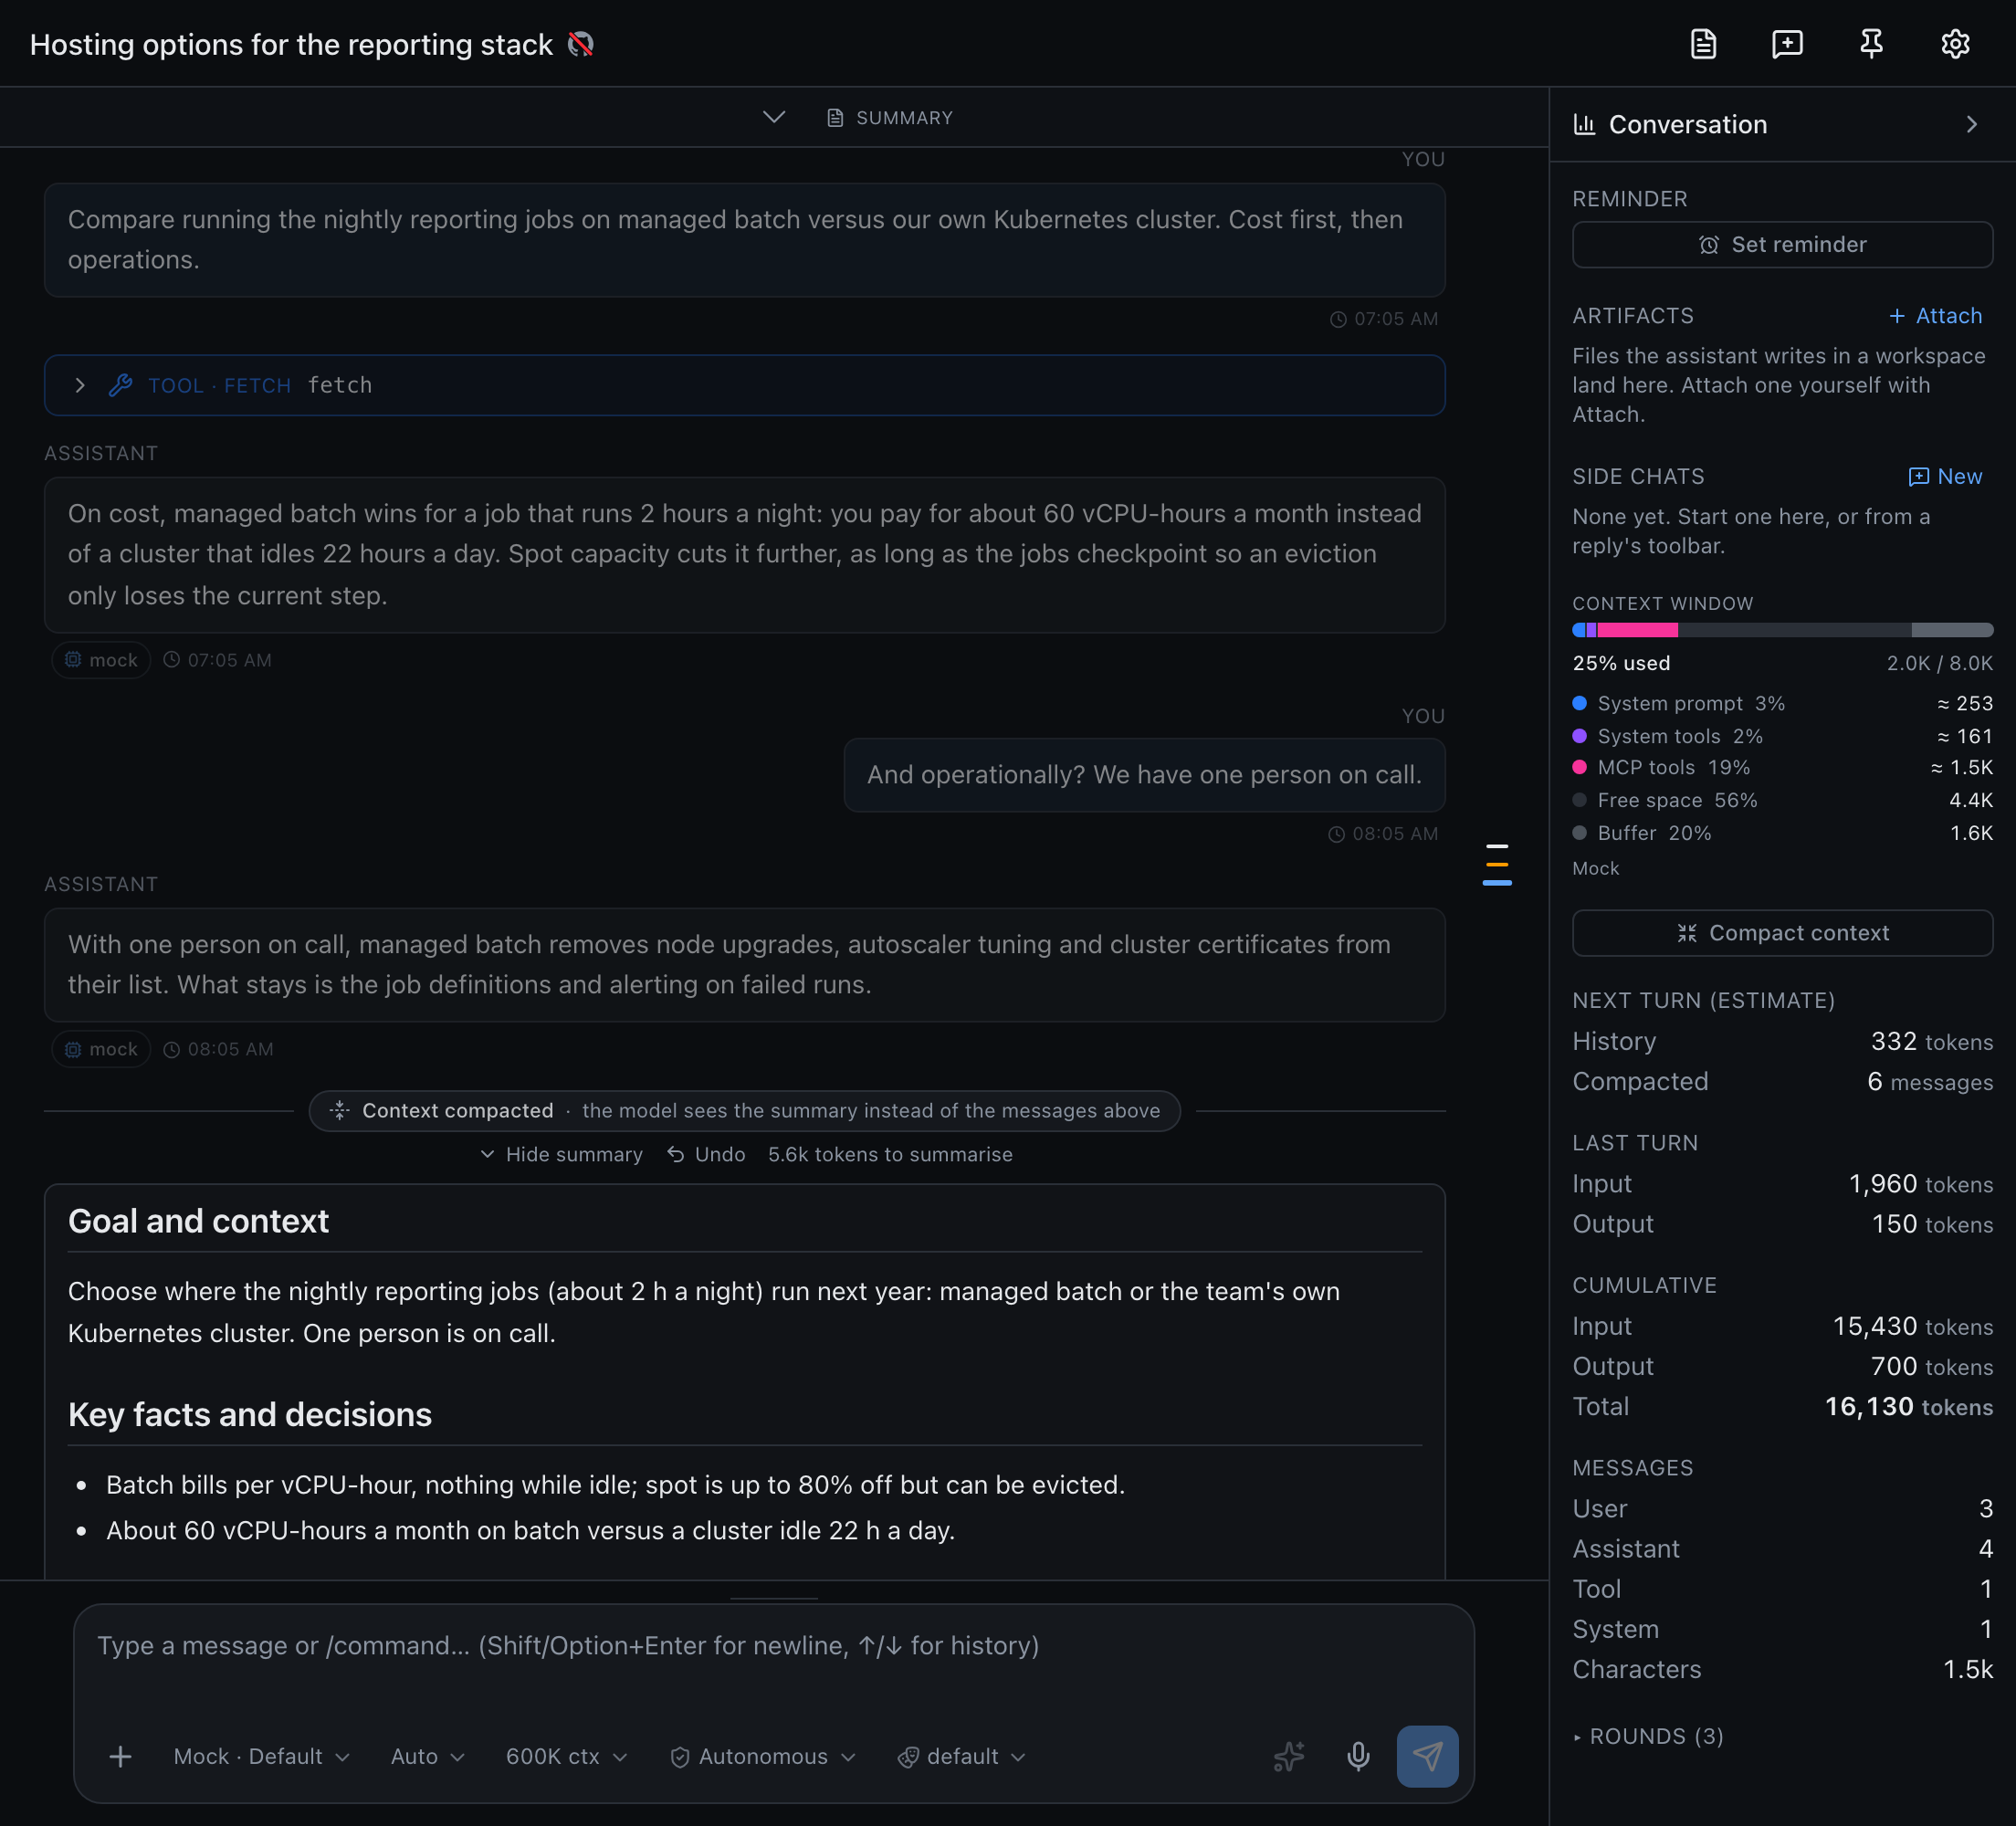Image resolution: width=2016 pixels, height=1826 pixels.
Task: Send the message with paper plane button
Action: click(1427, 1756)
